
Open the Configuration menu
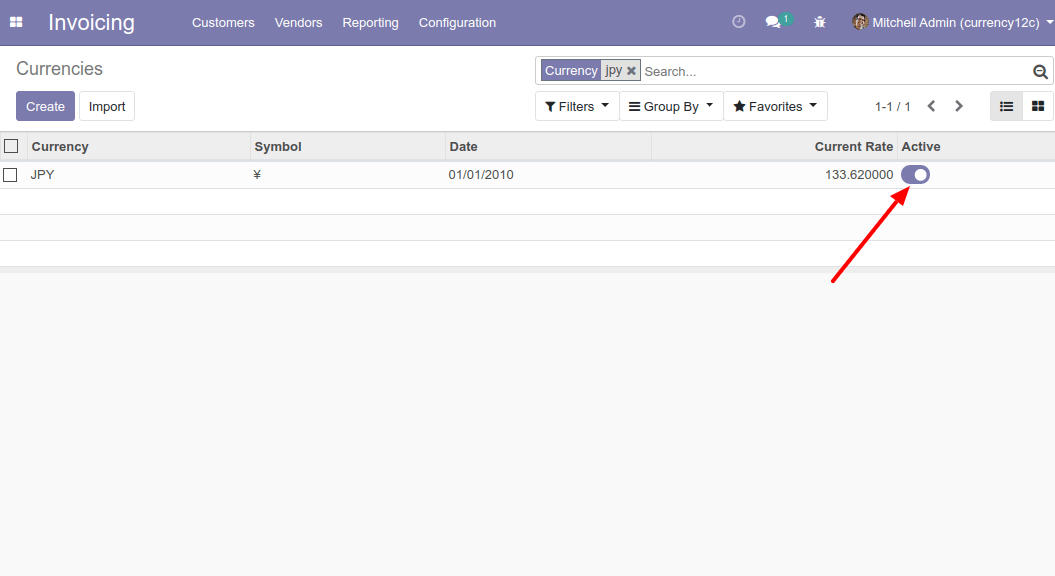click(458, 22)
